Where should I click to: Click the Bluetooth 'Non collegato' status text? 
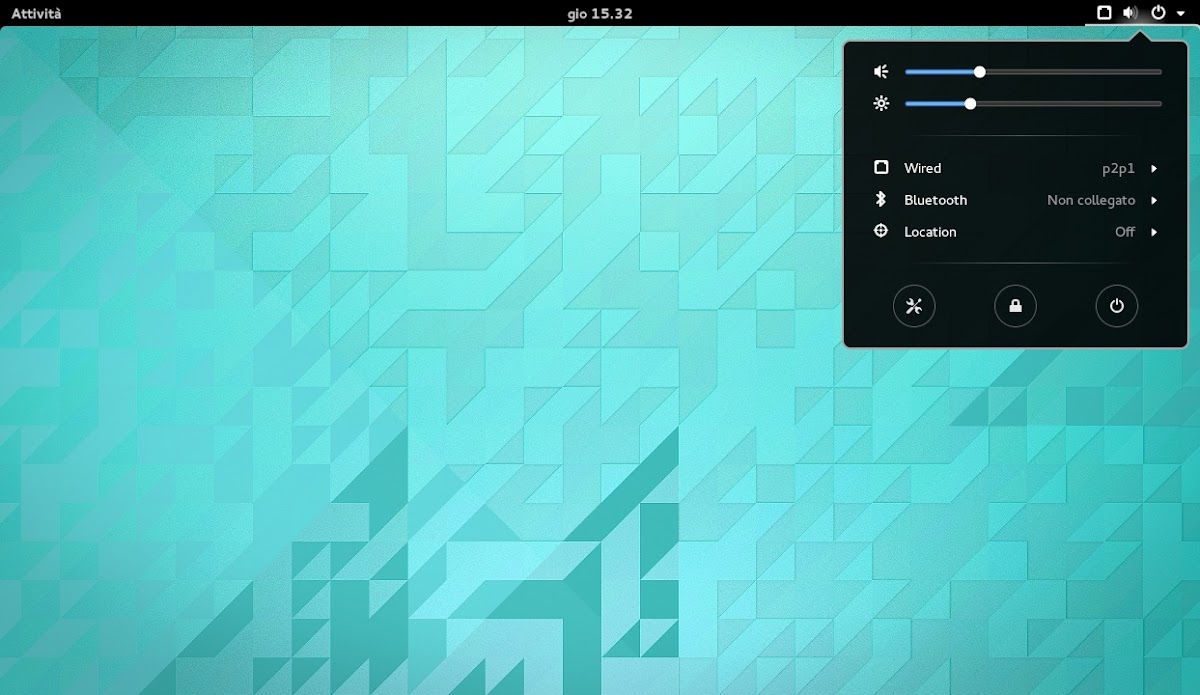[x=1091, y=200]
